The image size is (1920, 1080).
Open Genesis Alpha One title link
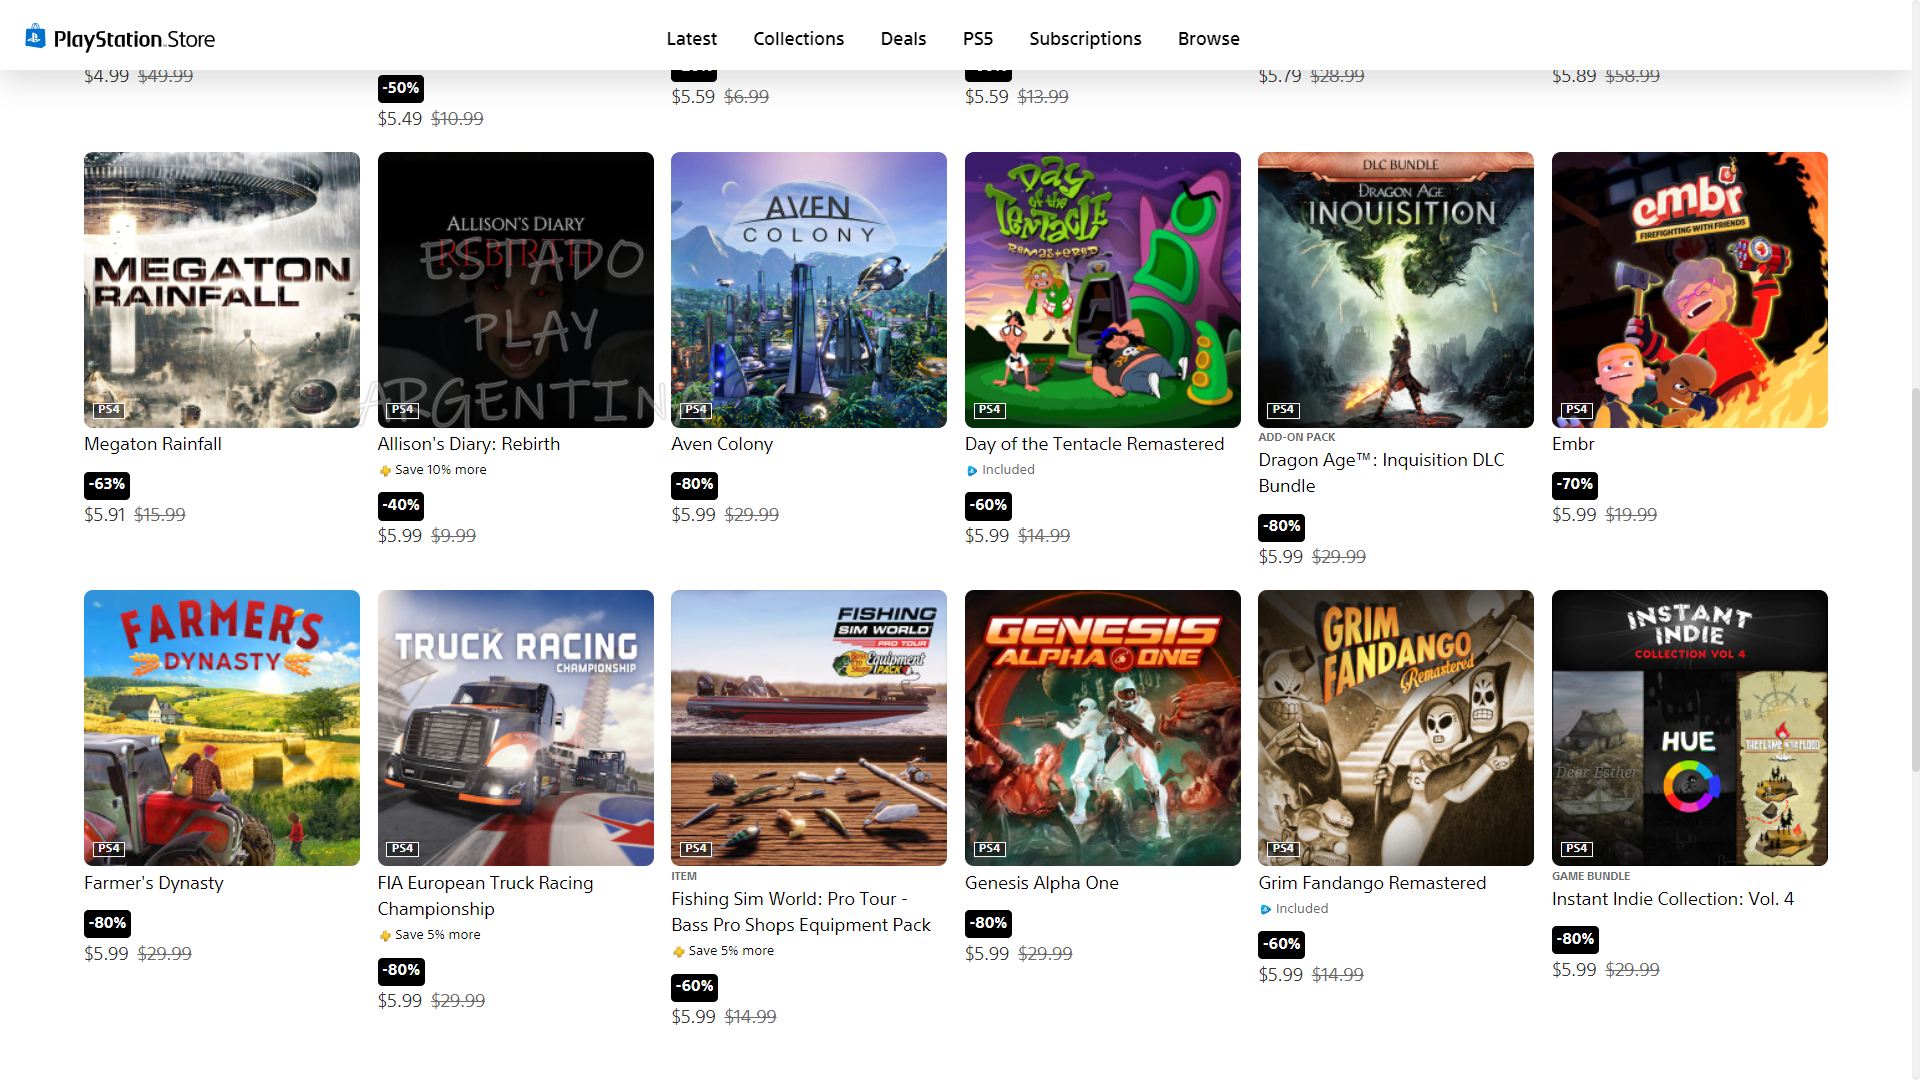coord(1042,883)
